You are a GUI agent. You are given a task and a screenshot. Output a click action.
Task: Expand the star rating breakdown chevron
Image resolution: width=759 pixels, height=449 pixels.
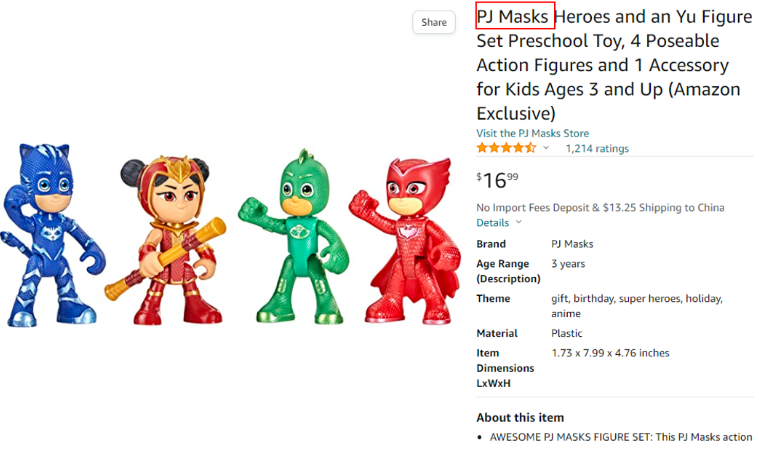click(x=546, y=148)
